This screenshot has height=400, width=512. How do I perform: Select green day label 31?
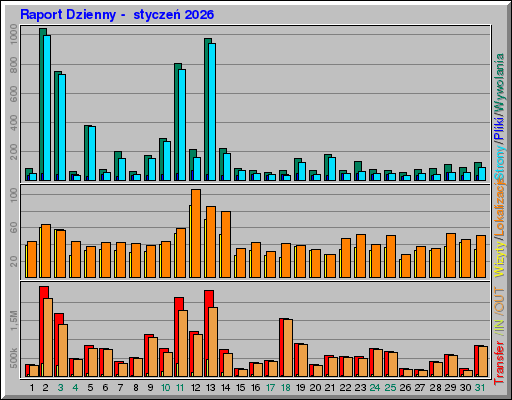480,388
